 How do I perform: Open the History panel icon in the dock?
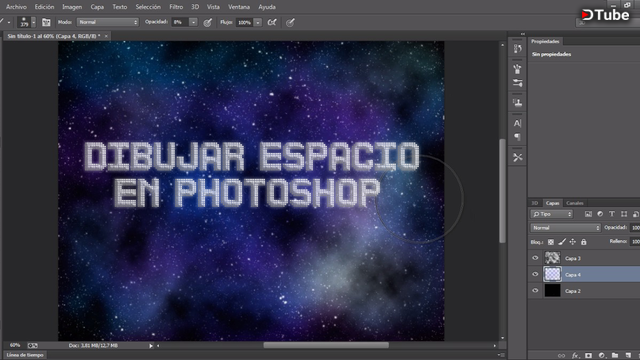coord(518,49)
